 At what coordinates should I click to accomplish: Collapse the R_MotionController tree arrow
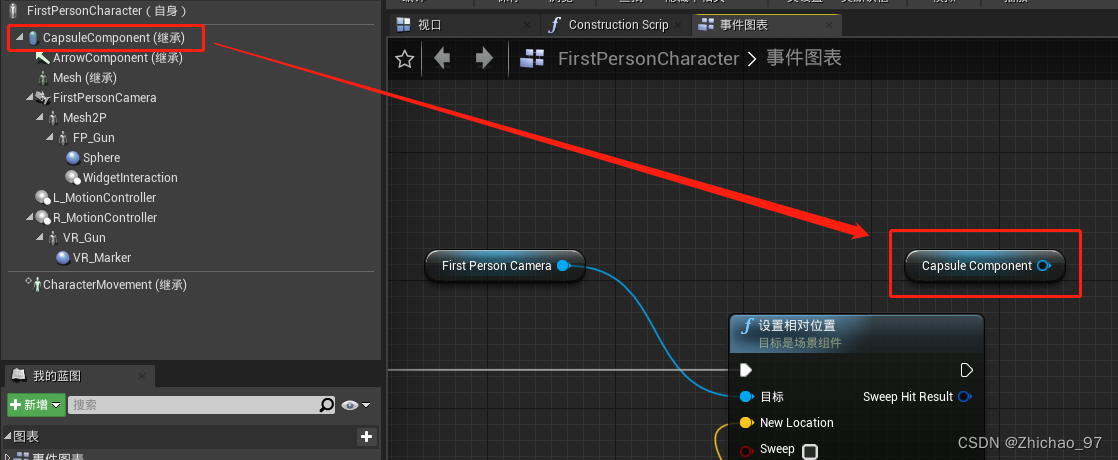[x=29, y=217]
